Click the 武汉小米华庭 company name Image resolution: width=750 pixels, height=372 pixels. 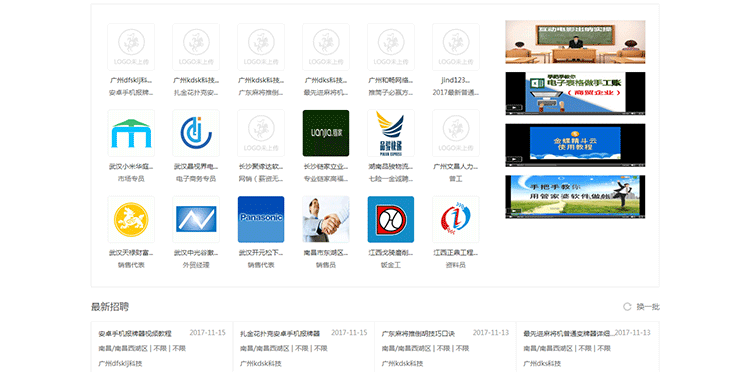pyautogui.click(x=131, y=167)
